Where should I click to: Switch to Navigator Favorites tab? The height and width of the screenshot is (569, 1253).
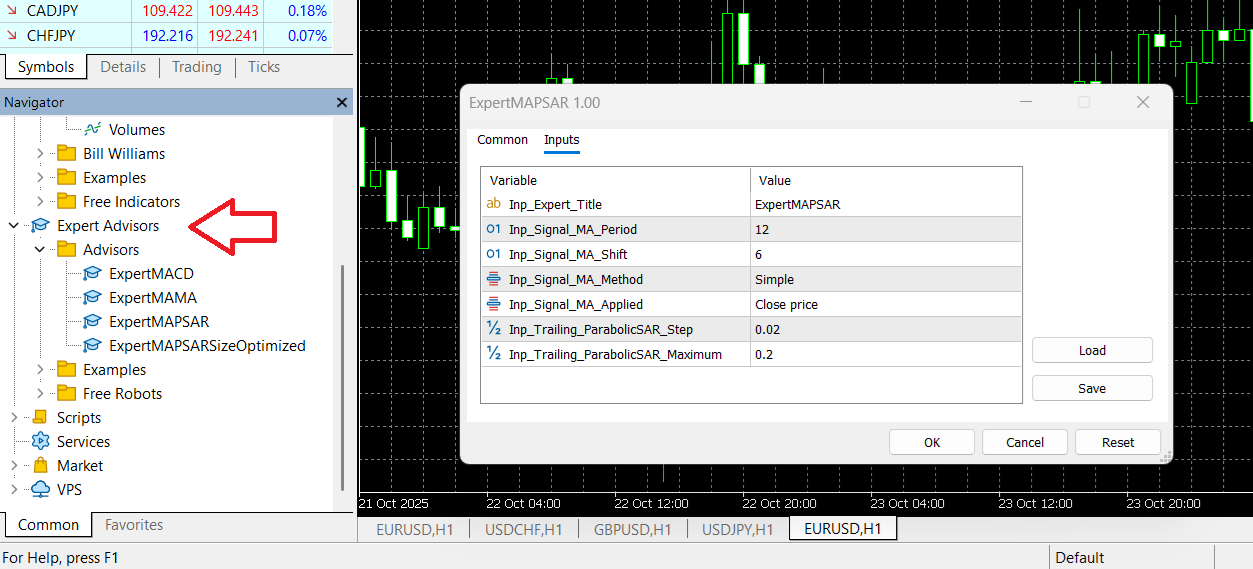[x=134, y=525]
